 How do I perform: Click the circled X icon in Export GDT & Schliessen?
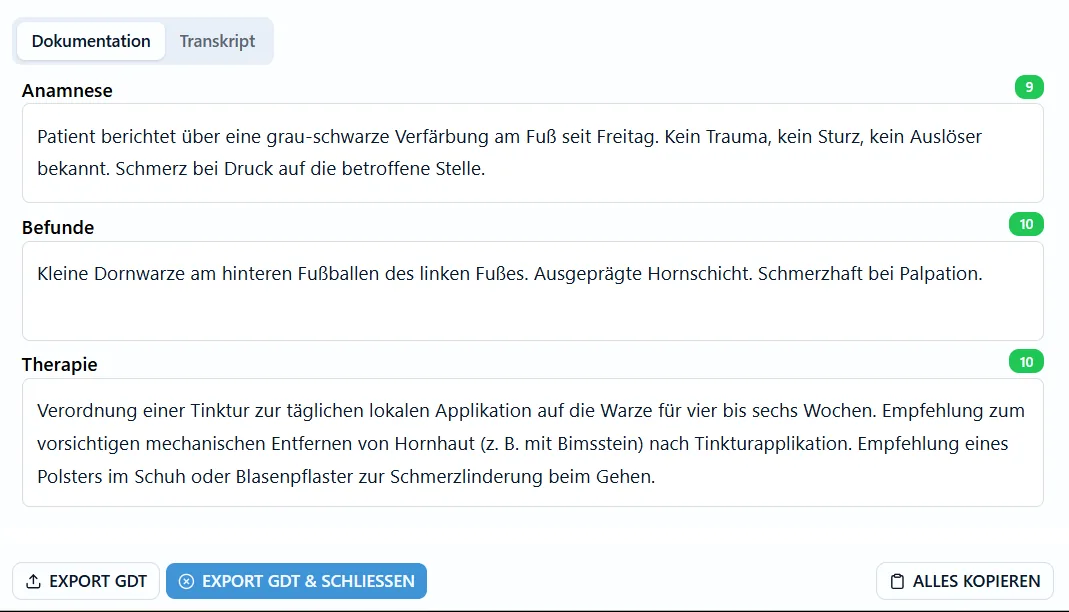tap(186, 581)
